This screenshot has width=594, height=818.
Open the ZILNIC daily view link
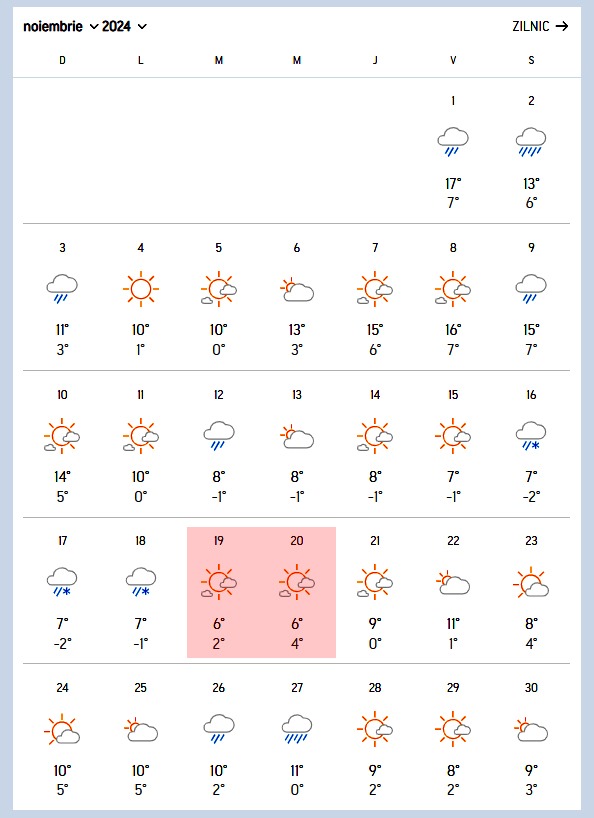point(540,26)
